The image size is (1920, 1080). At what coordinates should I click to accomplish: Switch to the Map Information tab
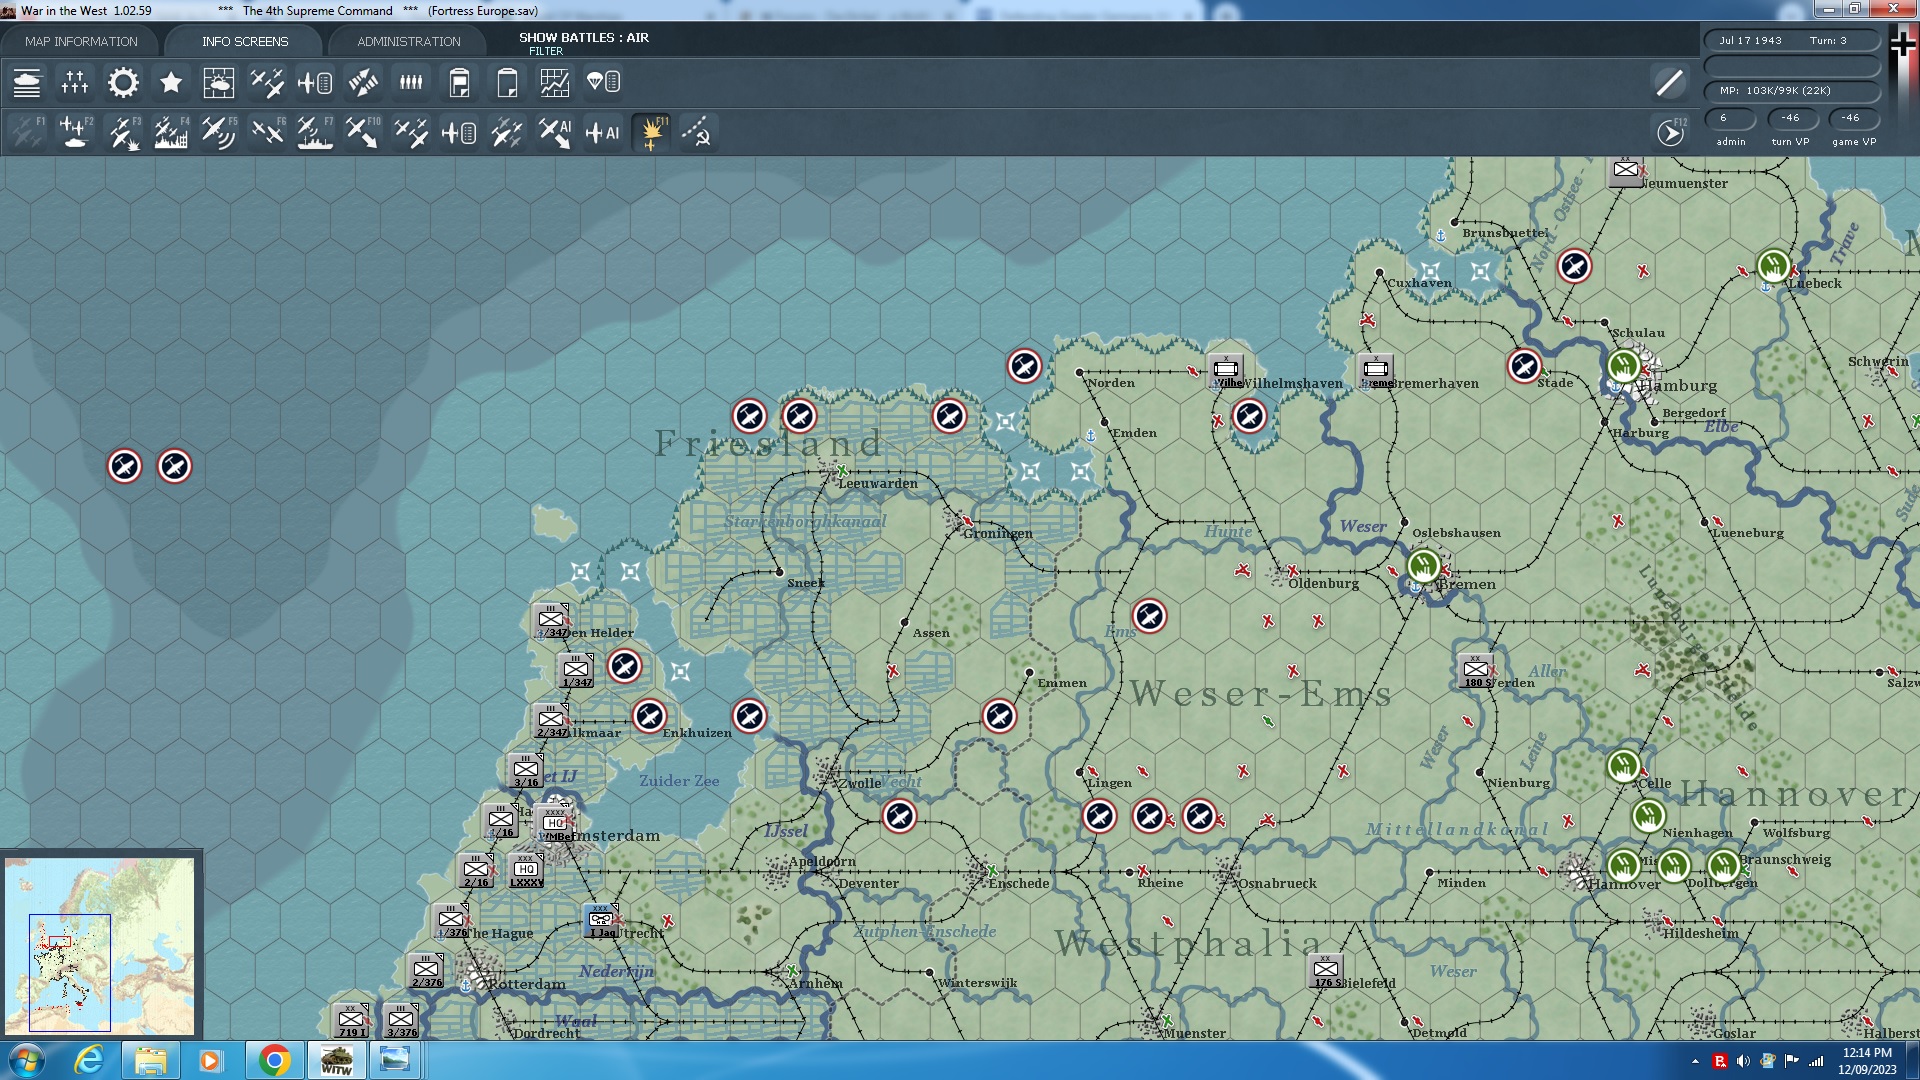coord(81,41)
